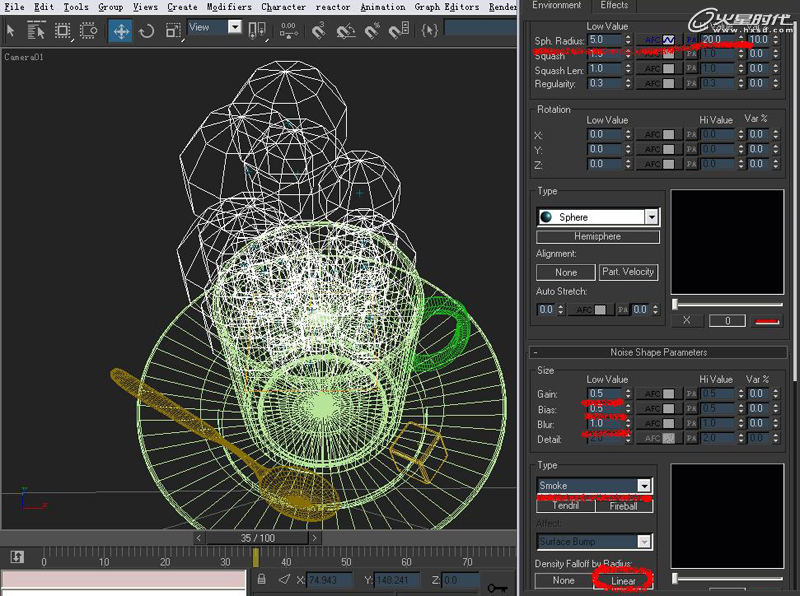Viewport: 800px width, 596px height.
Task: Click the X button below Sphere preview
Action: (x=686, y=320)
